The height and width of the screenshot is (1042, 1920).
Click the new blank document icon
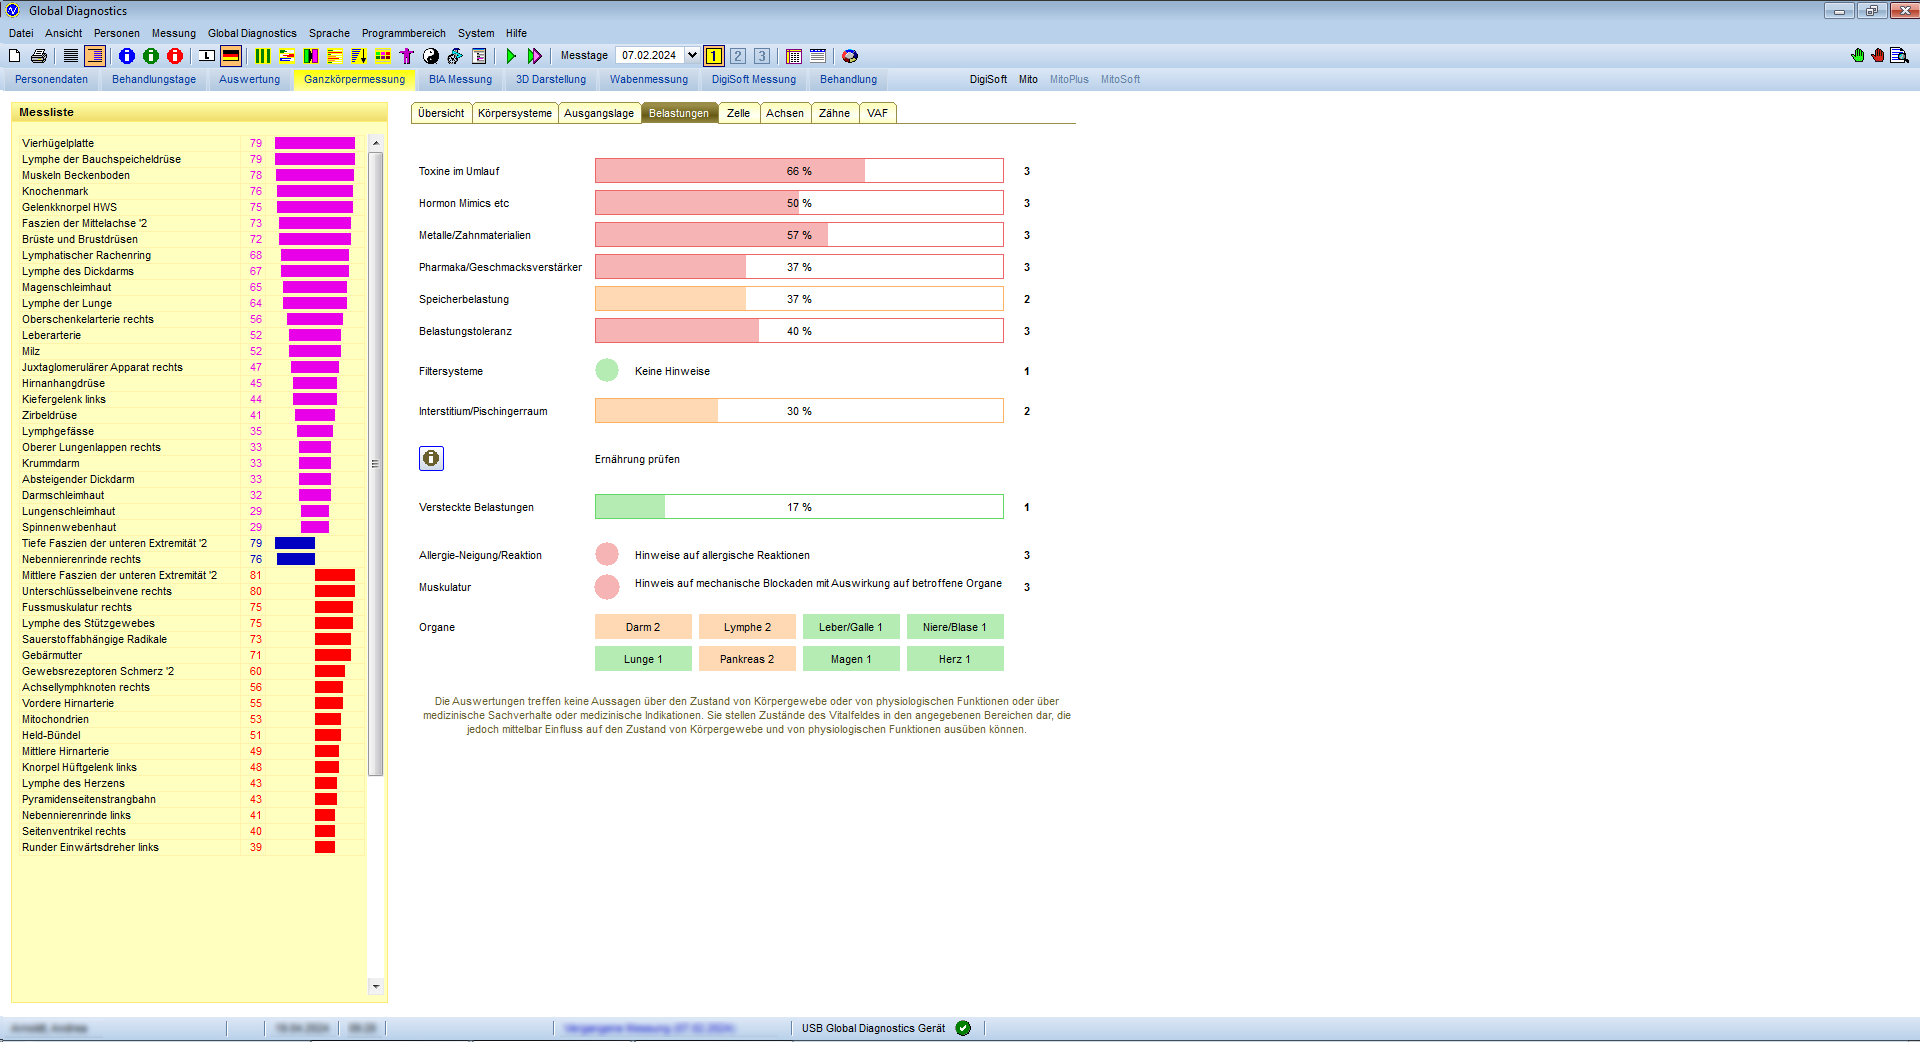pos(14,56)
